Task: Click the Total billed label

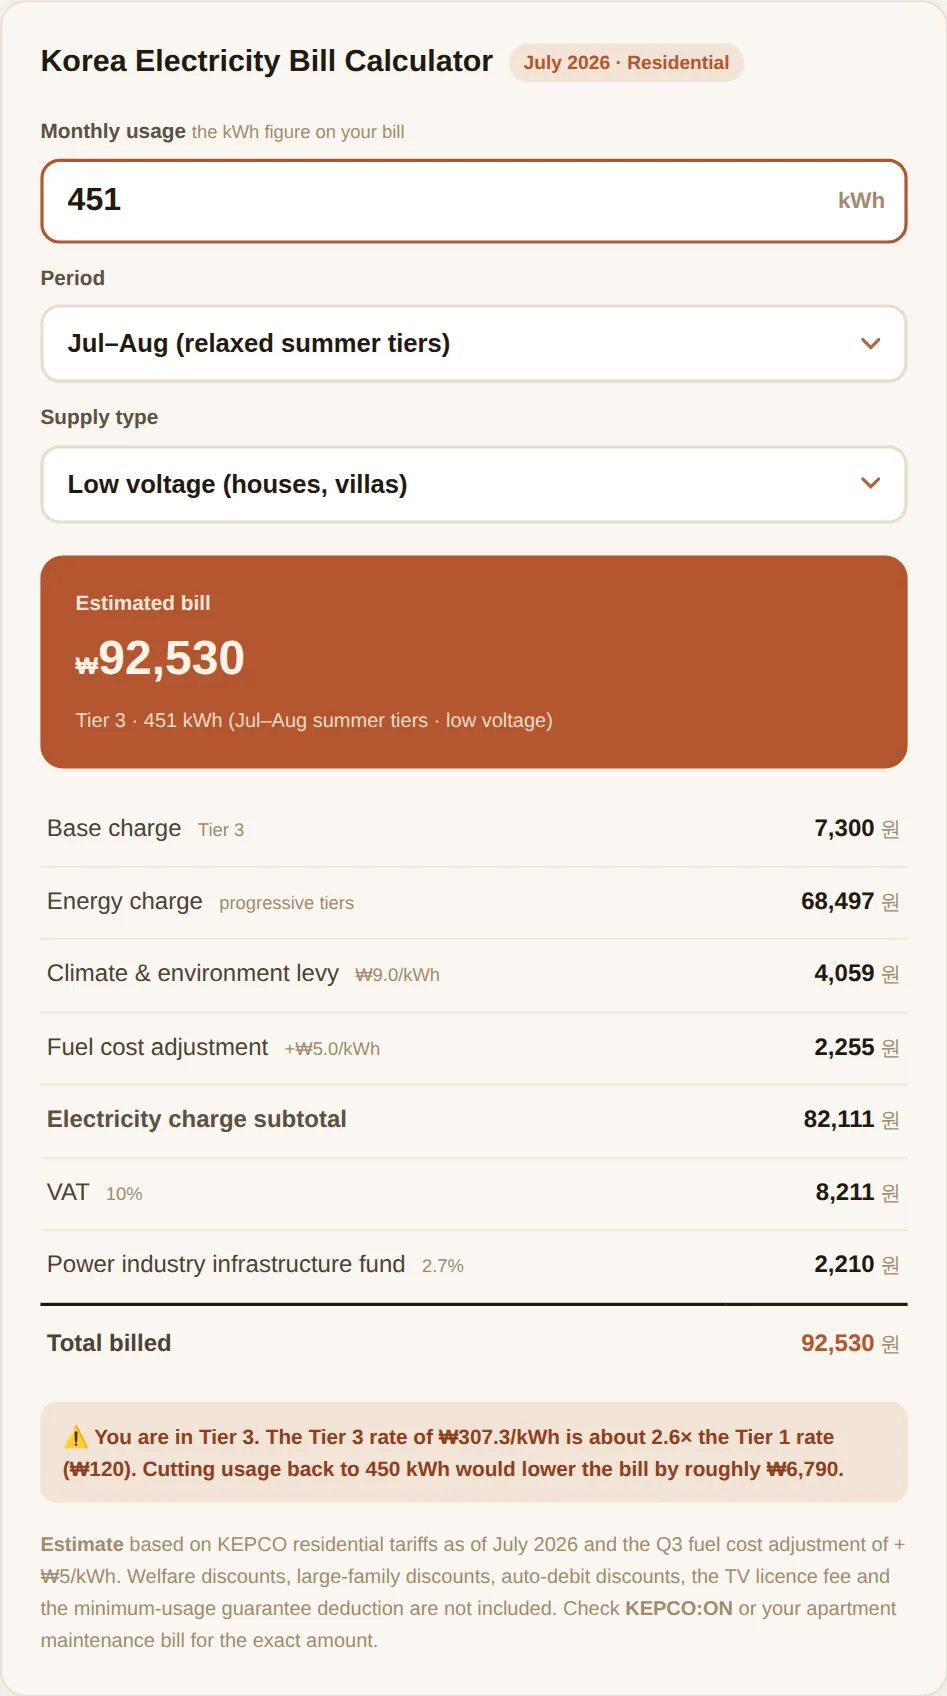Action: click(109, 1344)
